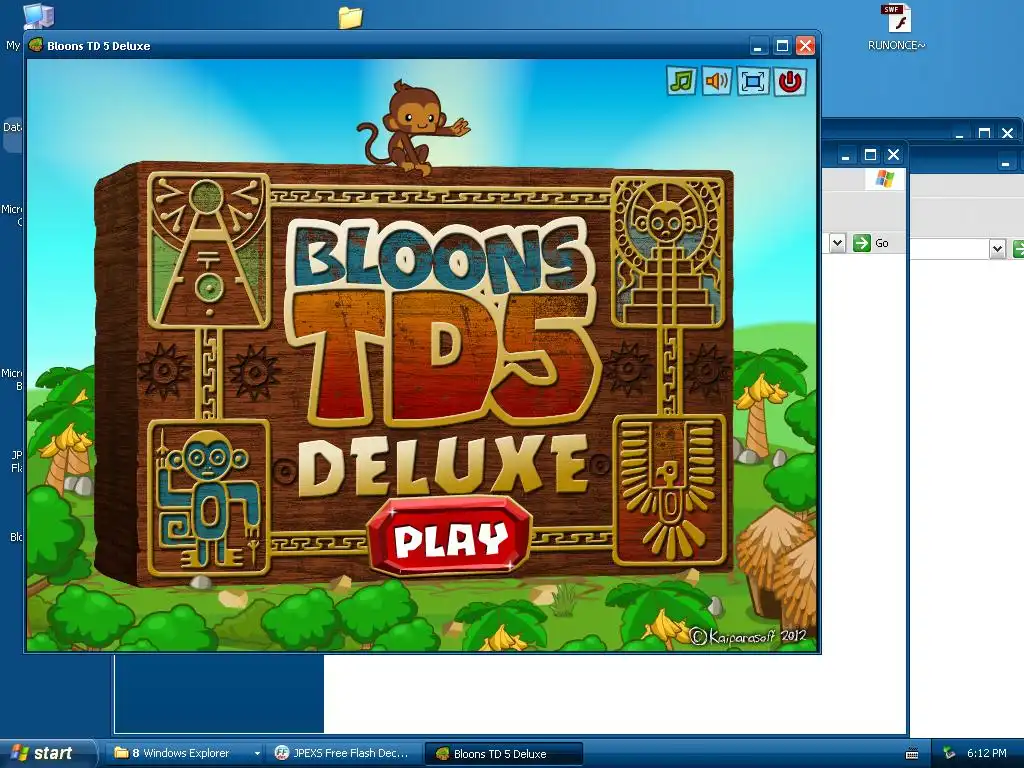Switch to fullscreen with the frame icon

pyautogui.click(x=753, y=82)
